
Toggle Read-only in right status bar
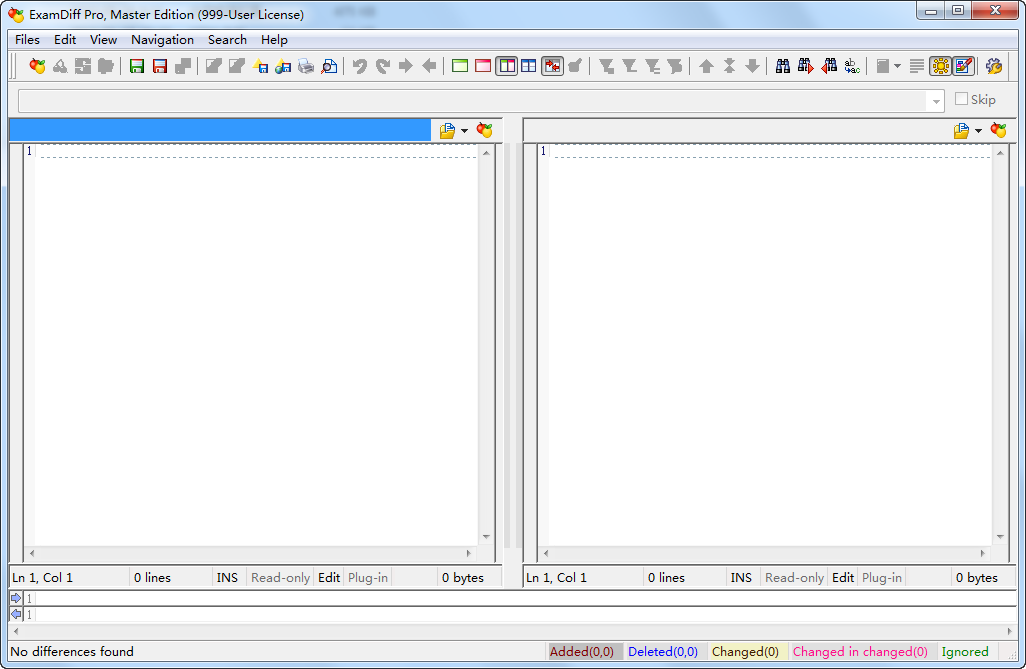tap(794, 577)
